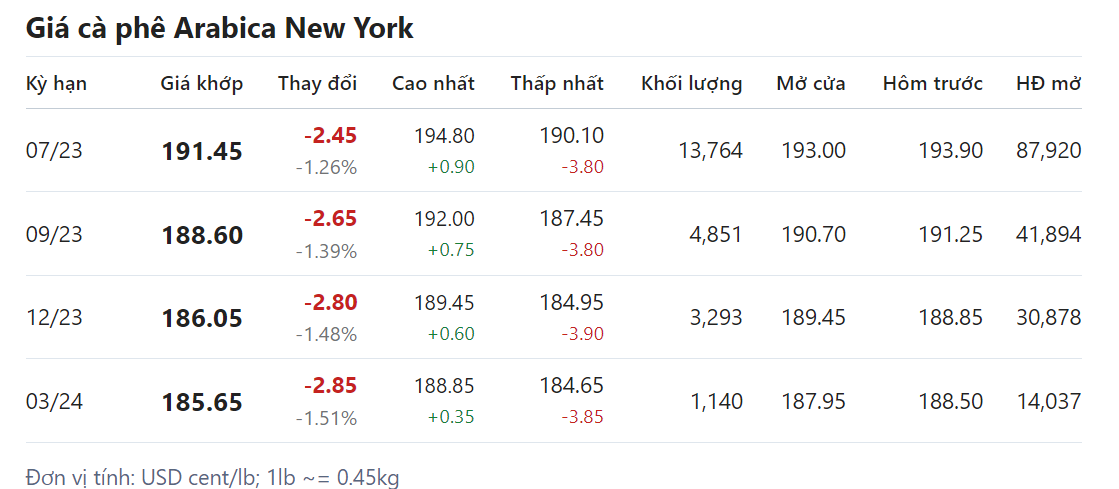This screenshot has height=489, width=1119.
Task: Click the 'Thay đổi' column header
Action: click(317, 84)
